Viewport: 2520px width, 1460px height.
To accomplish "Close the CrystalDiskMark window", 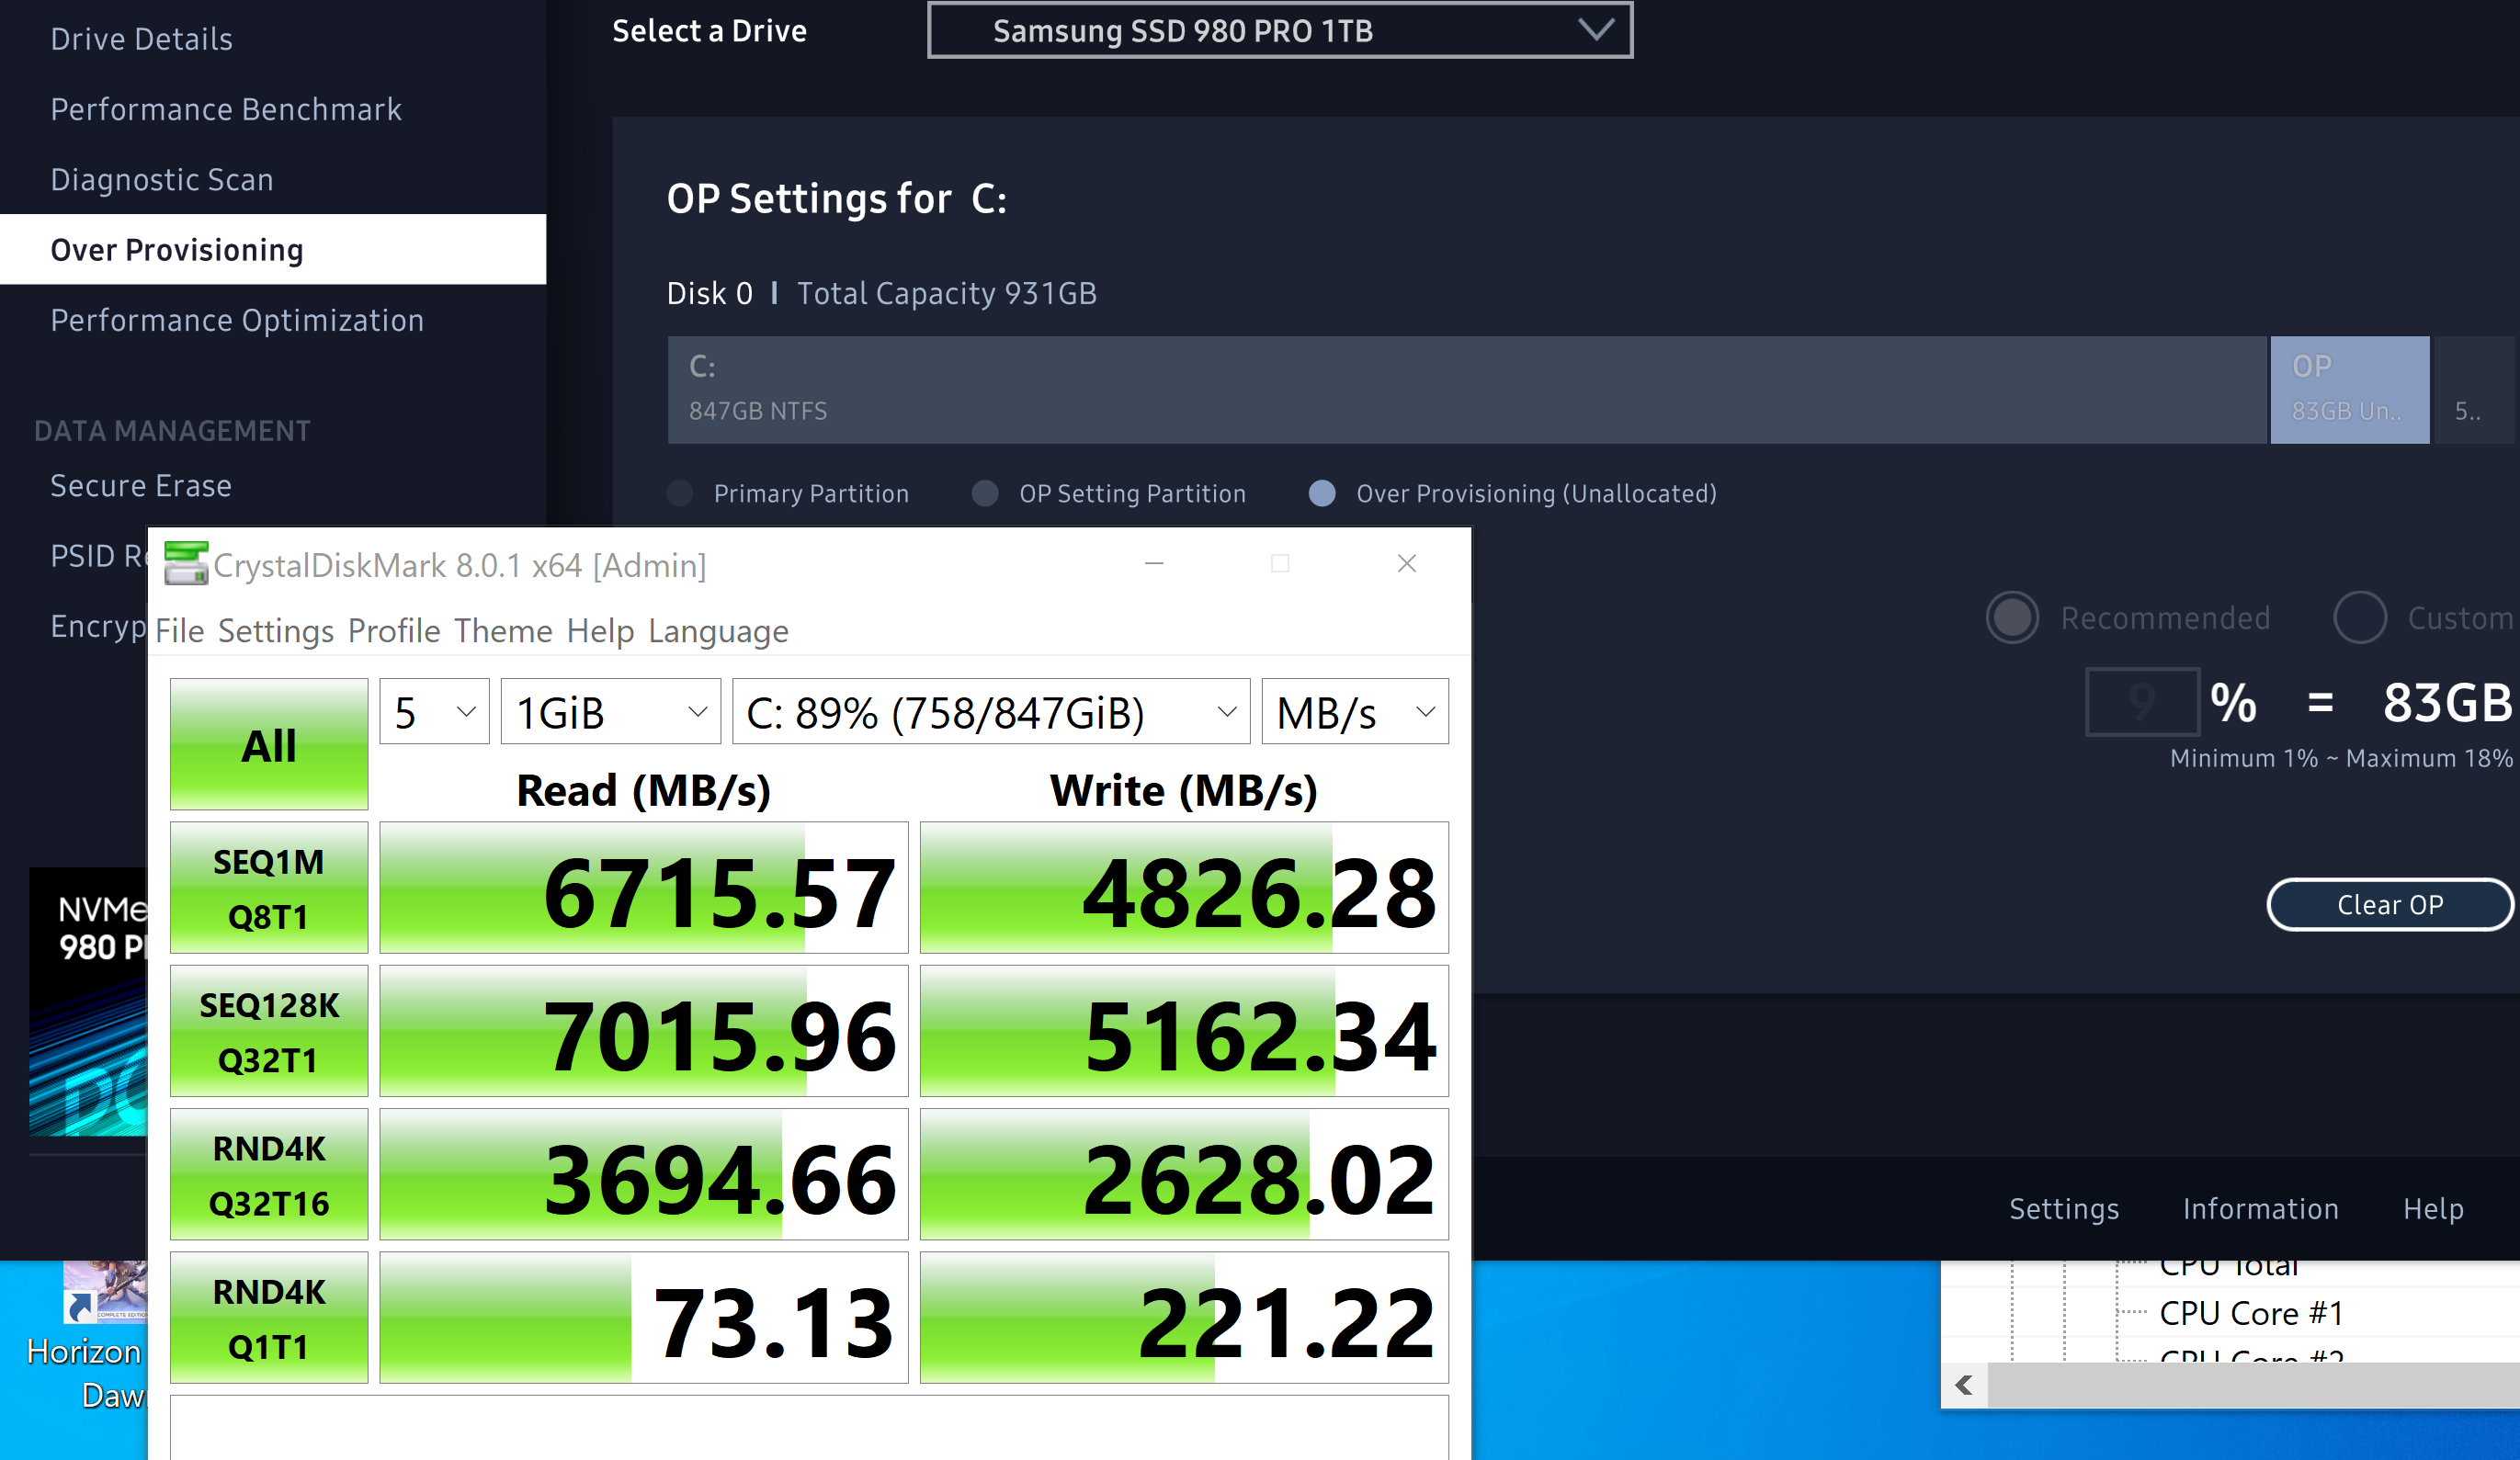I will pyautogui.click(x=1406, y=563).
